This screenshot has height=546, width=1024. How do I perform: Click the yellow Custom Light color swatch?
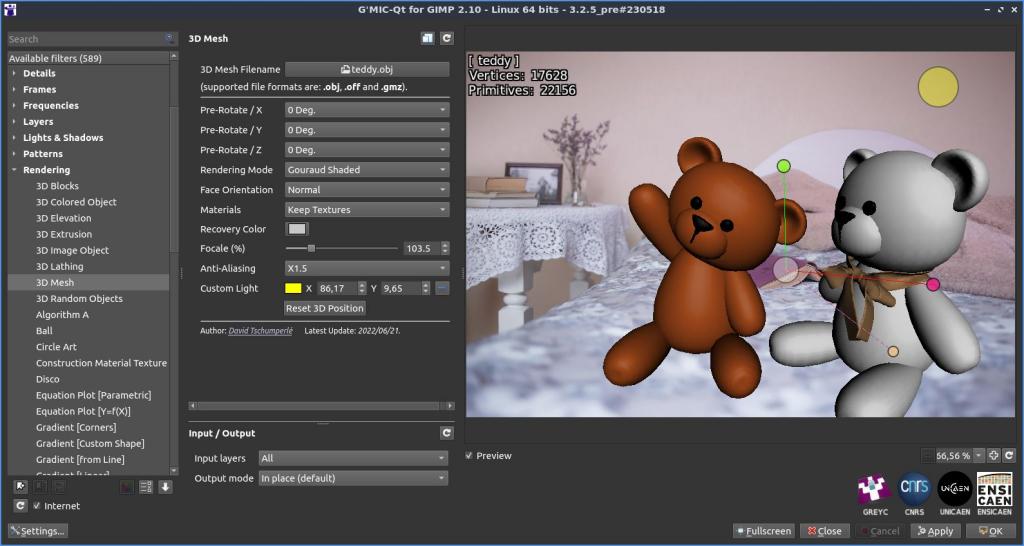click(293, 288)
